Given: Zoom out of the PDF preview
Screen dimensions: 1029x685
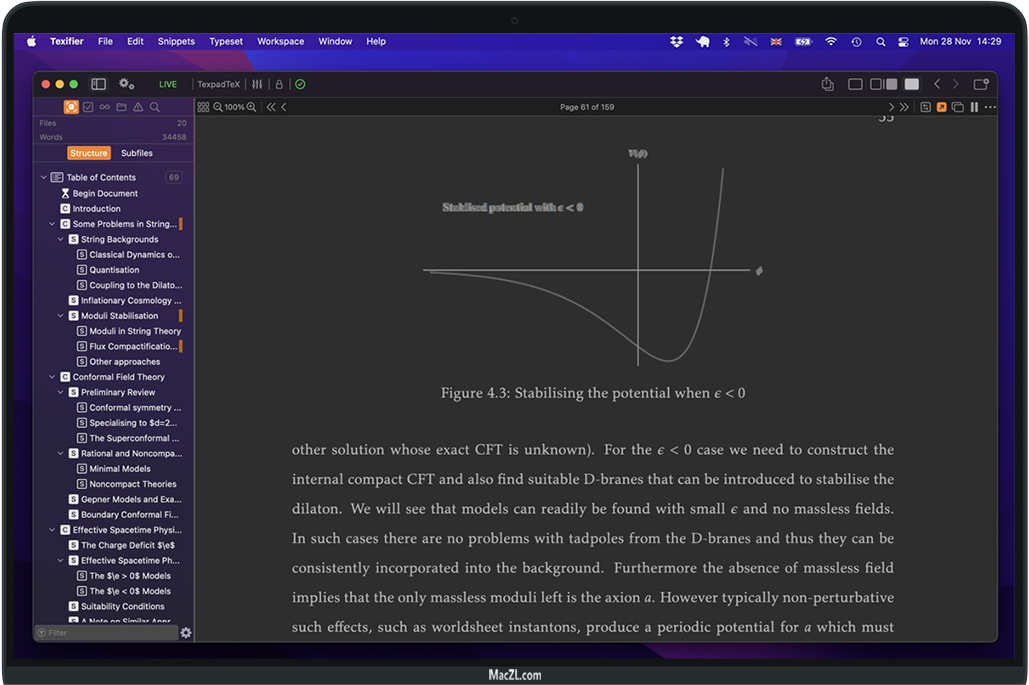Looking at the screenshot, I should 218,107.
